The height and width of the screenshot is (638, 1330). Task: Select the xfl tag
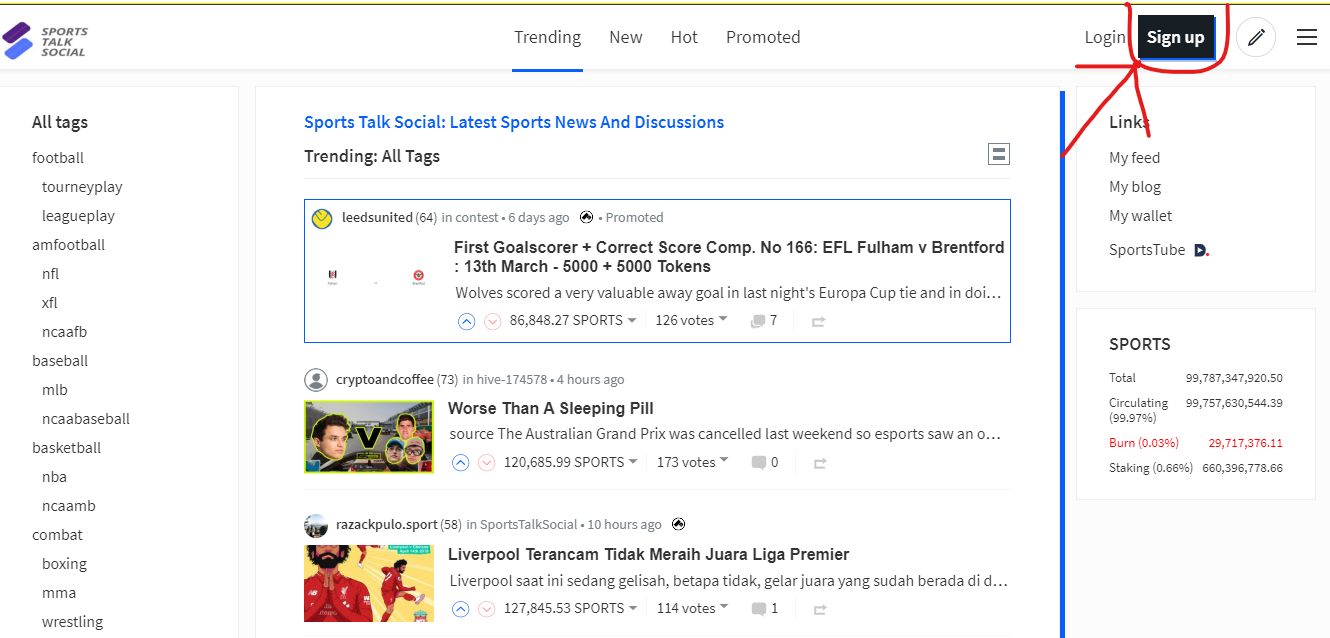point(50,303)
